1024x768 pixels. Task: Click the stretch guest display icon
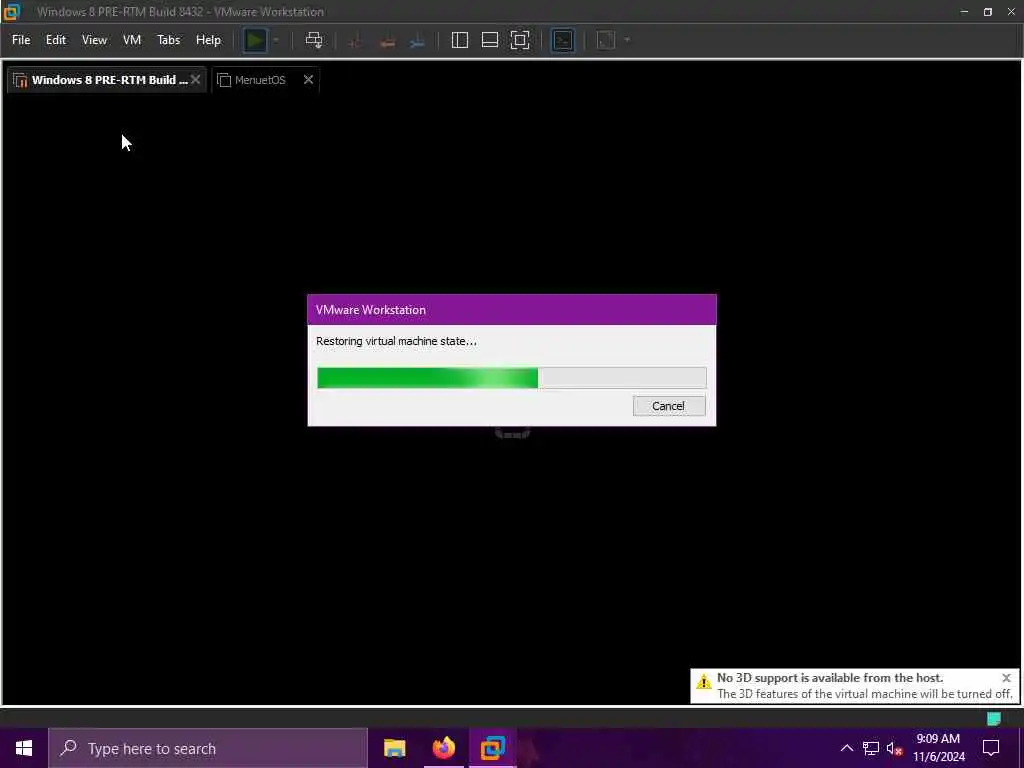[606, 40]
